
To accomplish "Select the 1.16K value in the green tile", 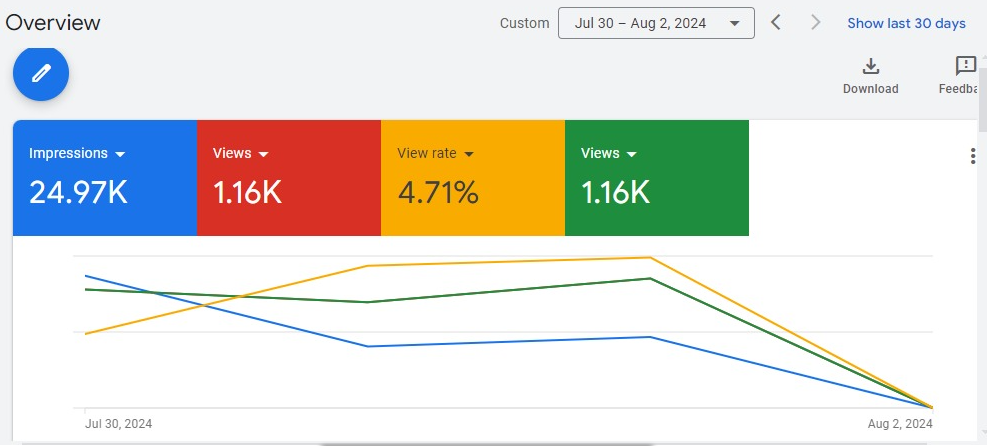I will point(615,192).
